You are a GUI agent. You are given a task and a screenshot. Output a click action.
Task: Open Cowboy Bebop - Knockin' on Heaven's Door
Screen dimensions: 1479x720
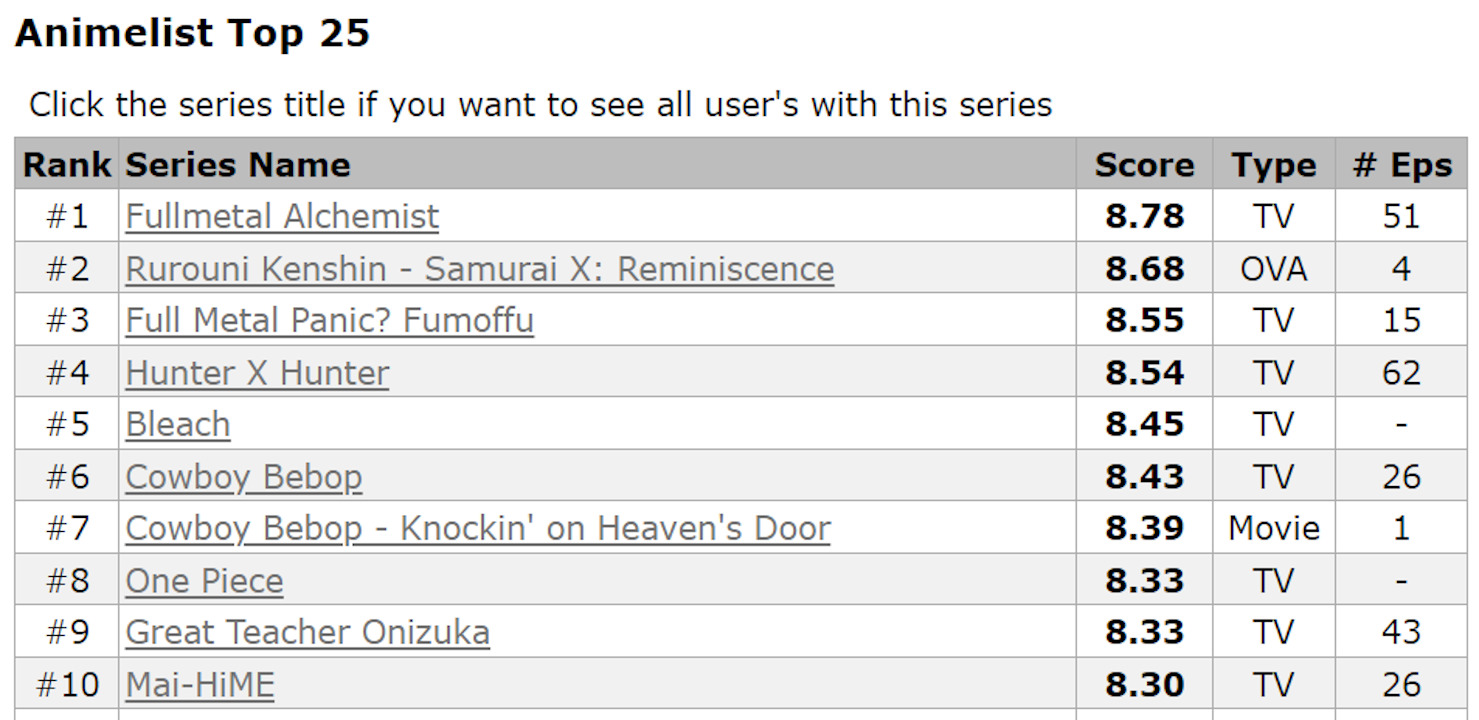pyautogui.click(x=477, y=529)
